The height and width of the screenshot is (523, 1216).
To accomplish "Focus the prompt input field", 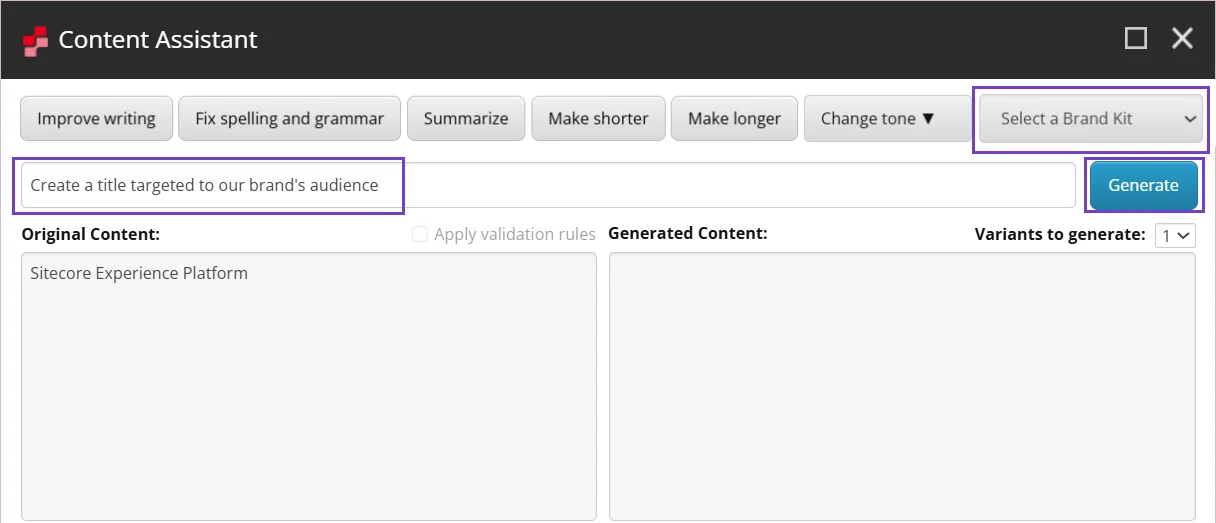I will coord(548,185).
